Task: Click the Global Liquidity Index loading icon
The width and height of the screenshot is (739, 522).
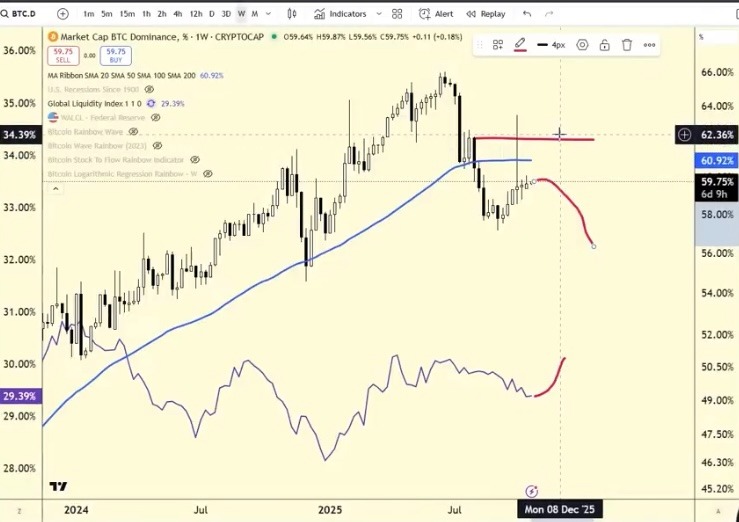Action: (151, 104)
